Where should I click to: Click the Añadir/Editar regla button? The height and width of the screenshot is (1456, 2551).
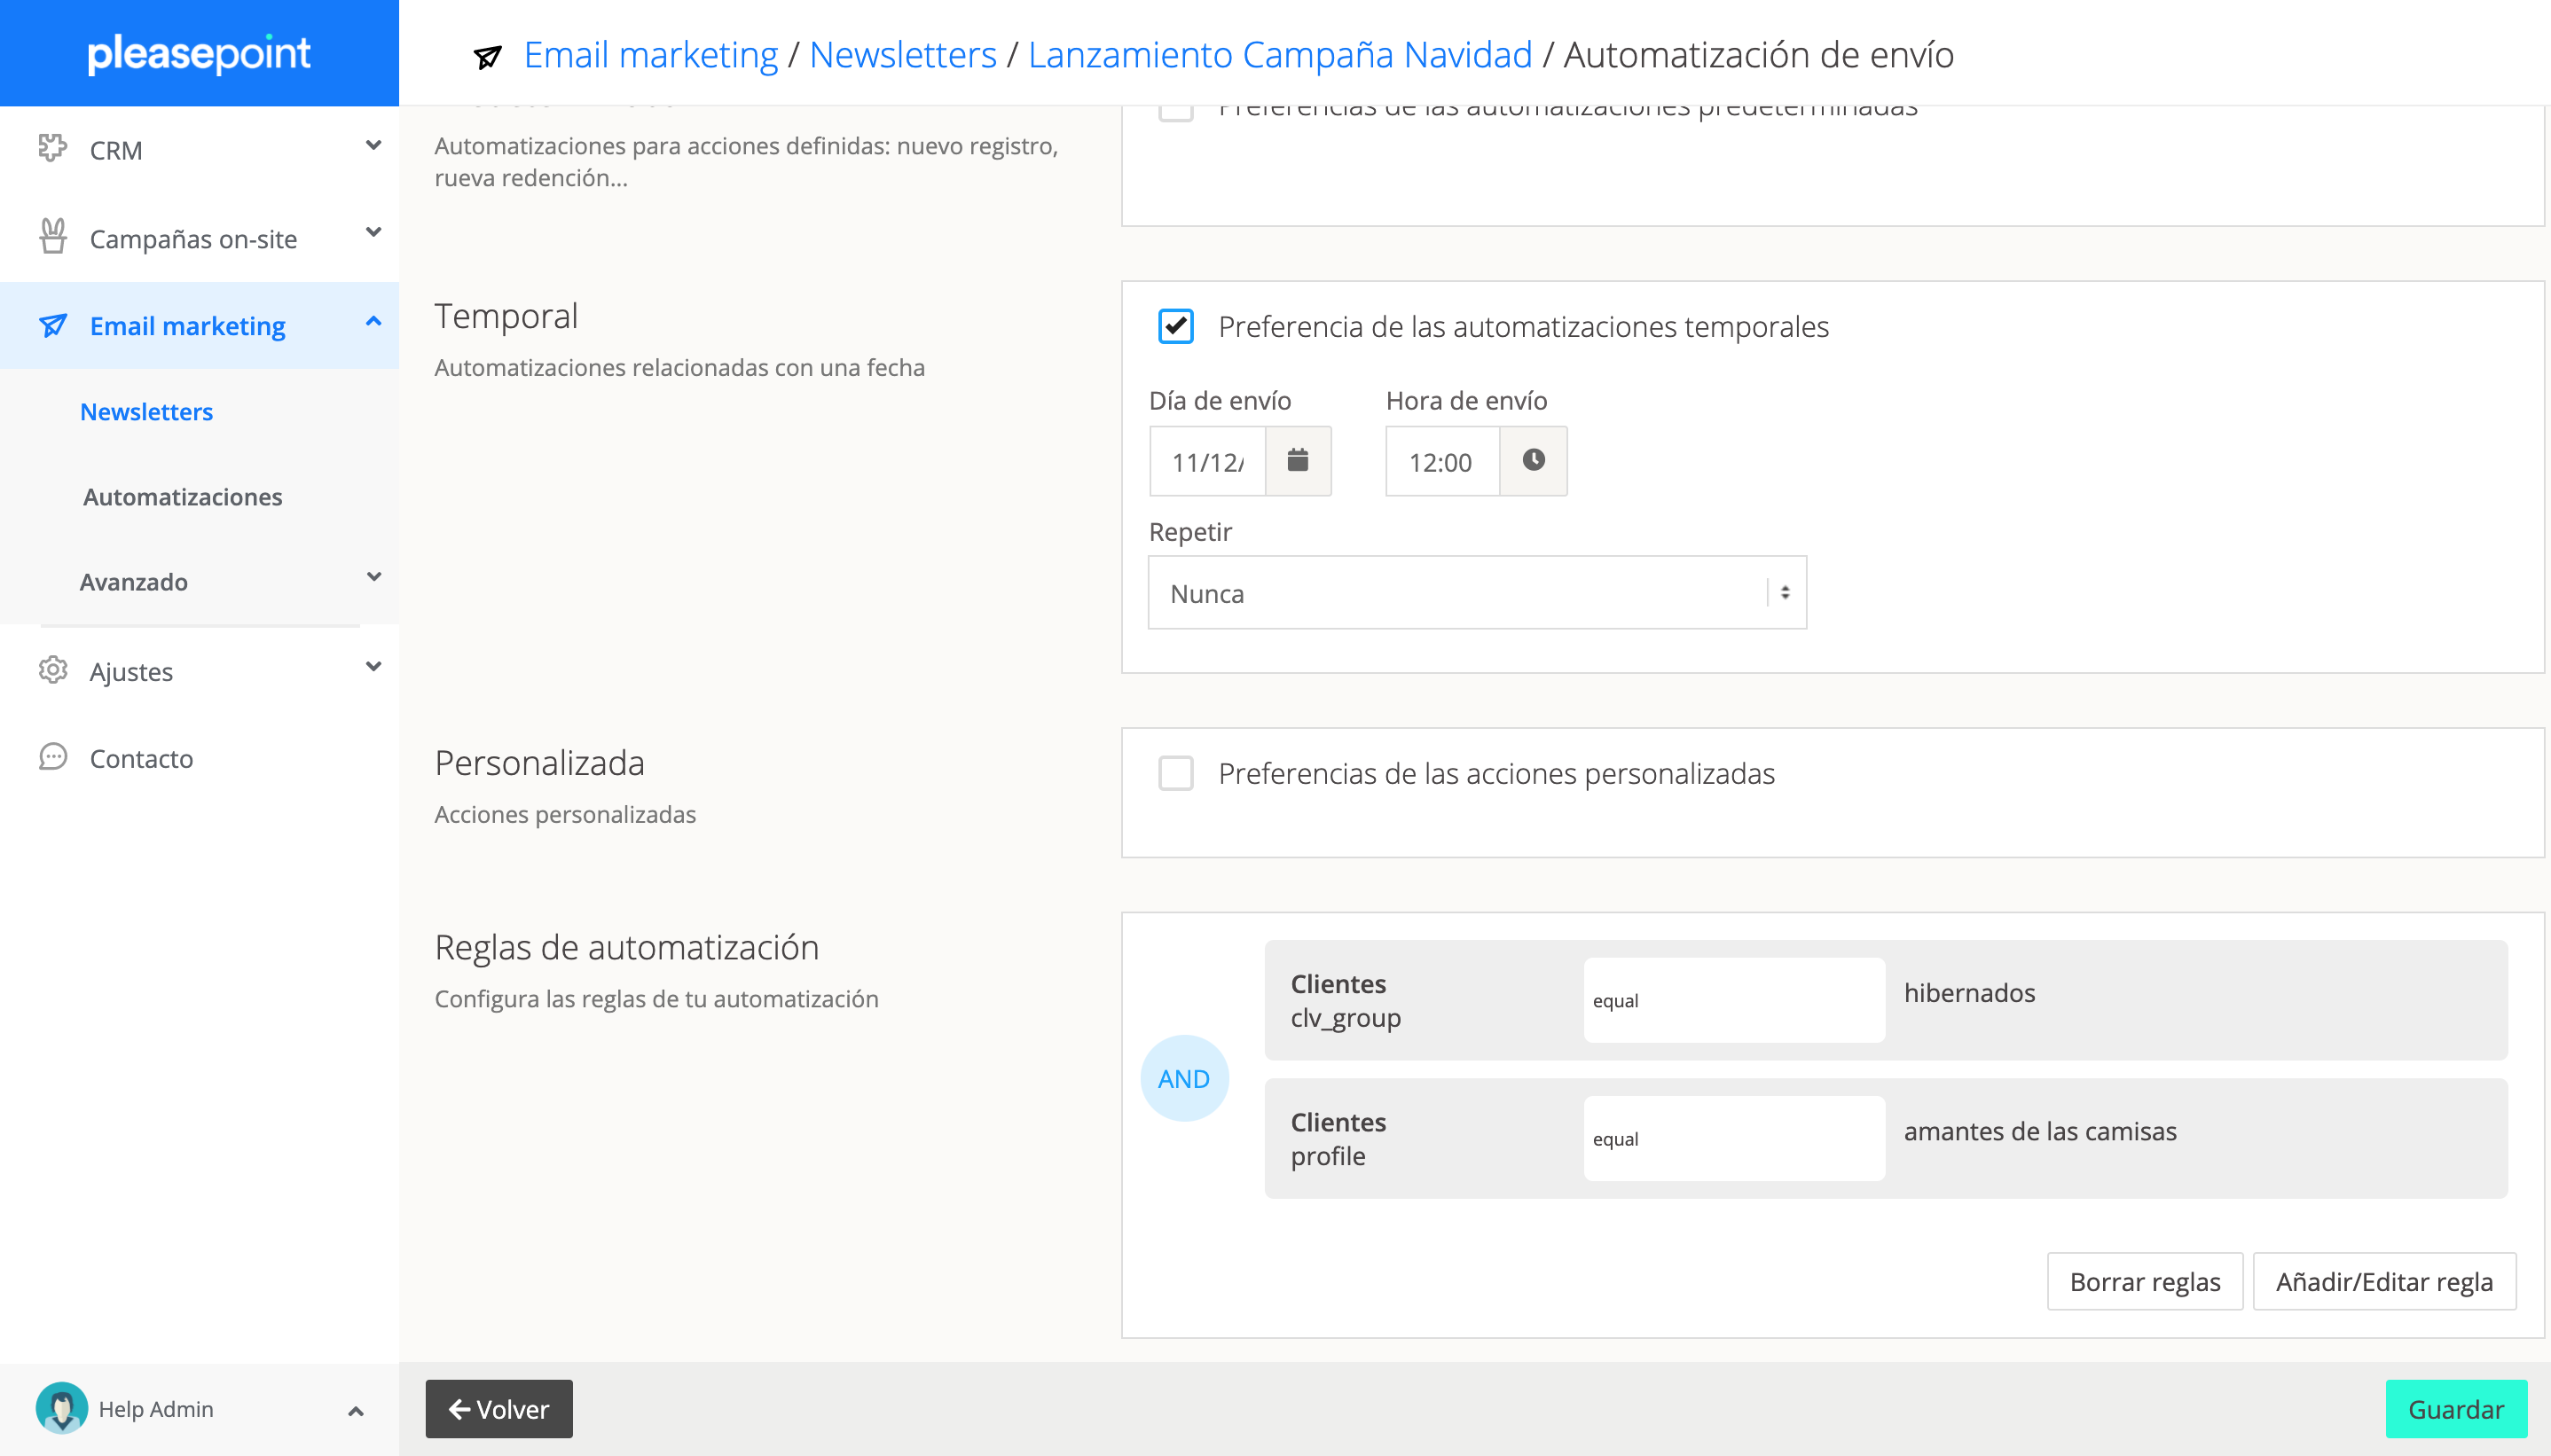click(x=2383, y=1281)
